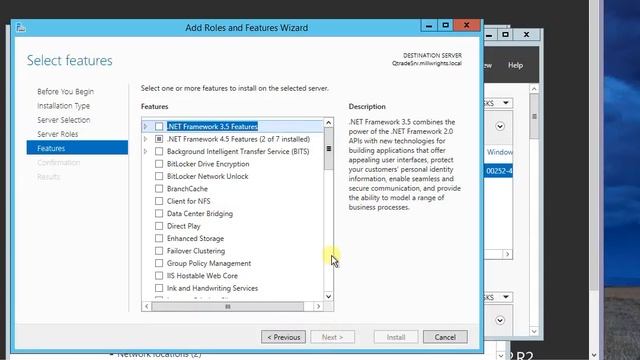Enable BitLocker Drive Encryption checkbox
Image resolution: width=640 pixels, height=360 pixels.
pos(159,164)
